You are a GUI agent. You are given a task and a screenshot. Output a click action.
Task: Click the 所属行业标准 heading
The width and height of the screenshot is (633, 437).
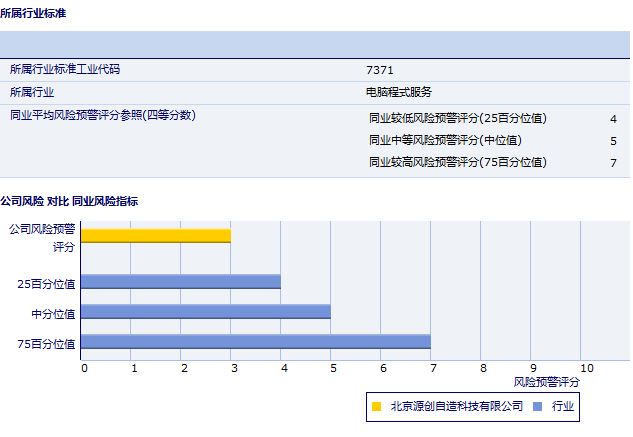pyautogui.click(x=33, y=13)
